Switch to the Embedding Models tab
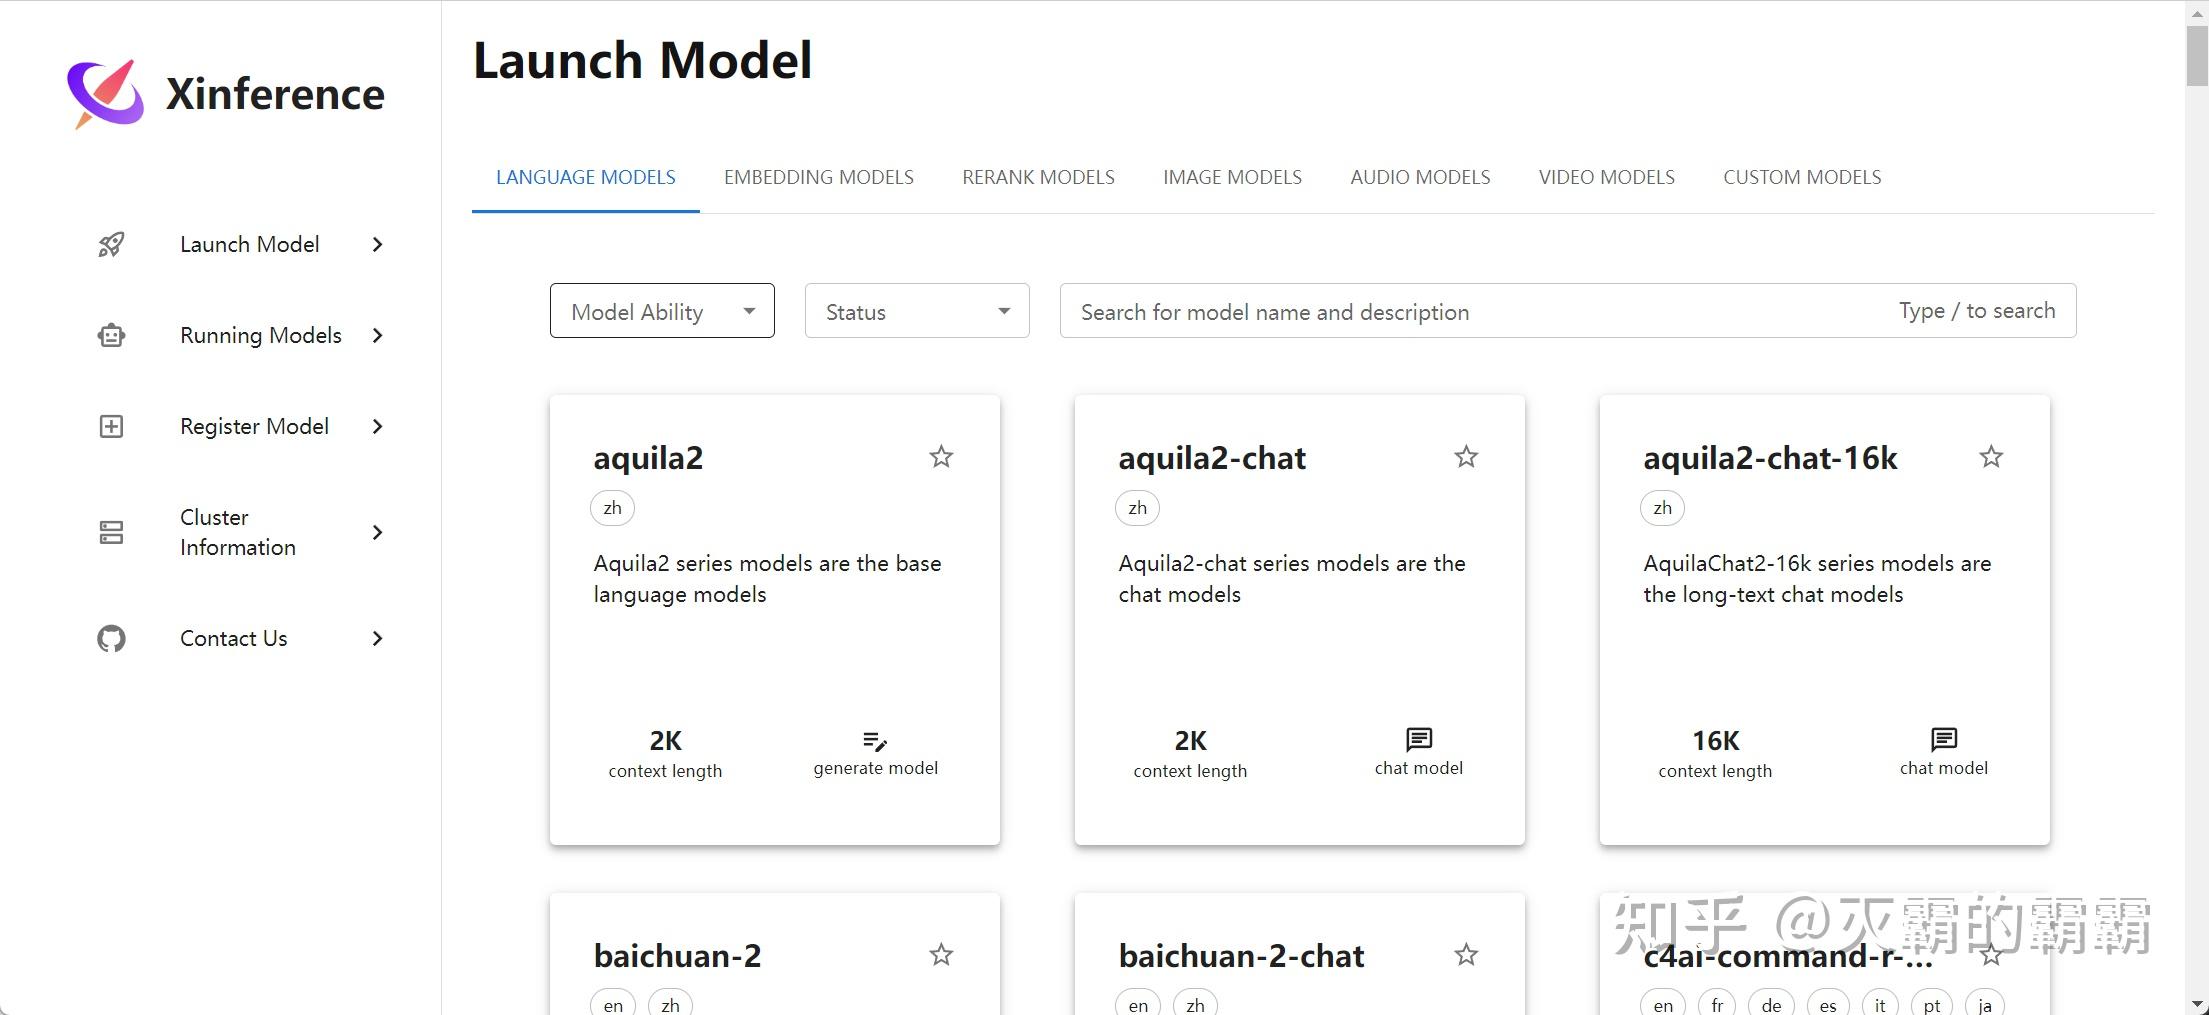This screenshot has height=1015, width=2209. tap(819, 177)
